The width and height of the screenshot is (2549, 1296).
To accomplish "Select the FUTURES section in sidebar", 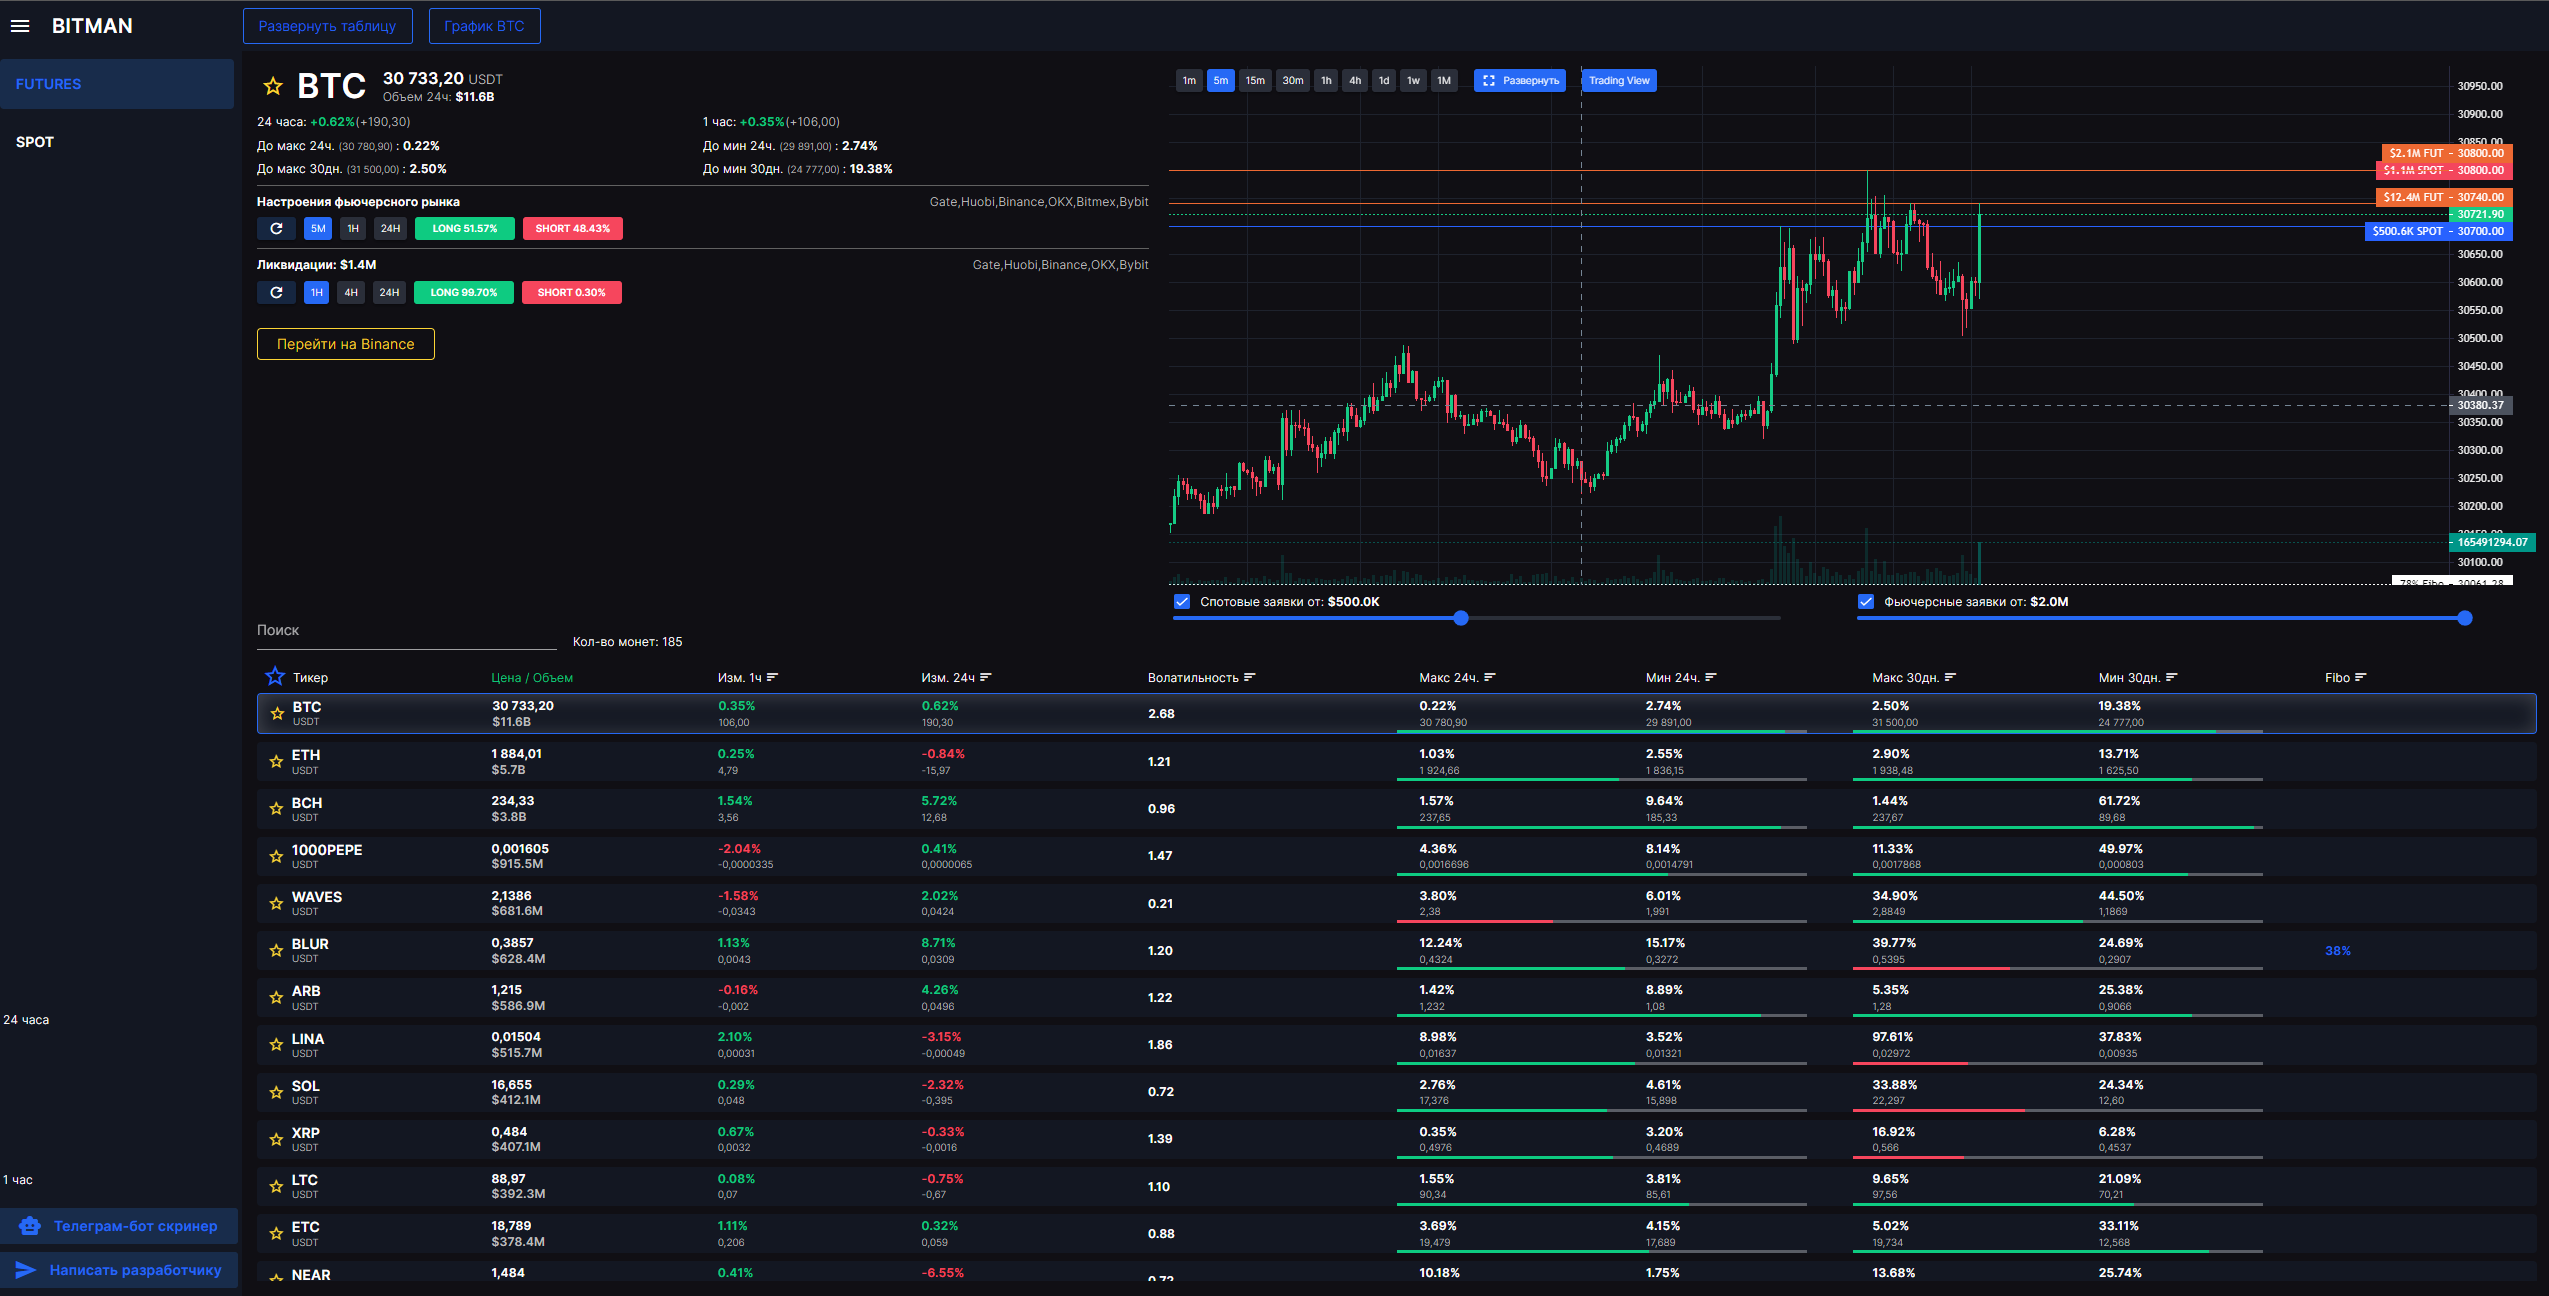I will 117,84.
